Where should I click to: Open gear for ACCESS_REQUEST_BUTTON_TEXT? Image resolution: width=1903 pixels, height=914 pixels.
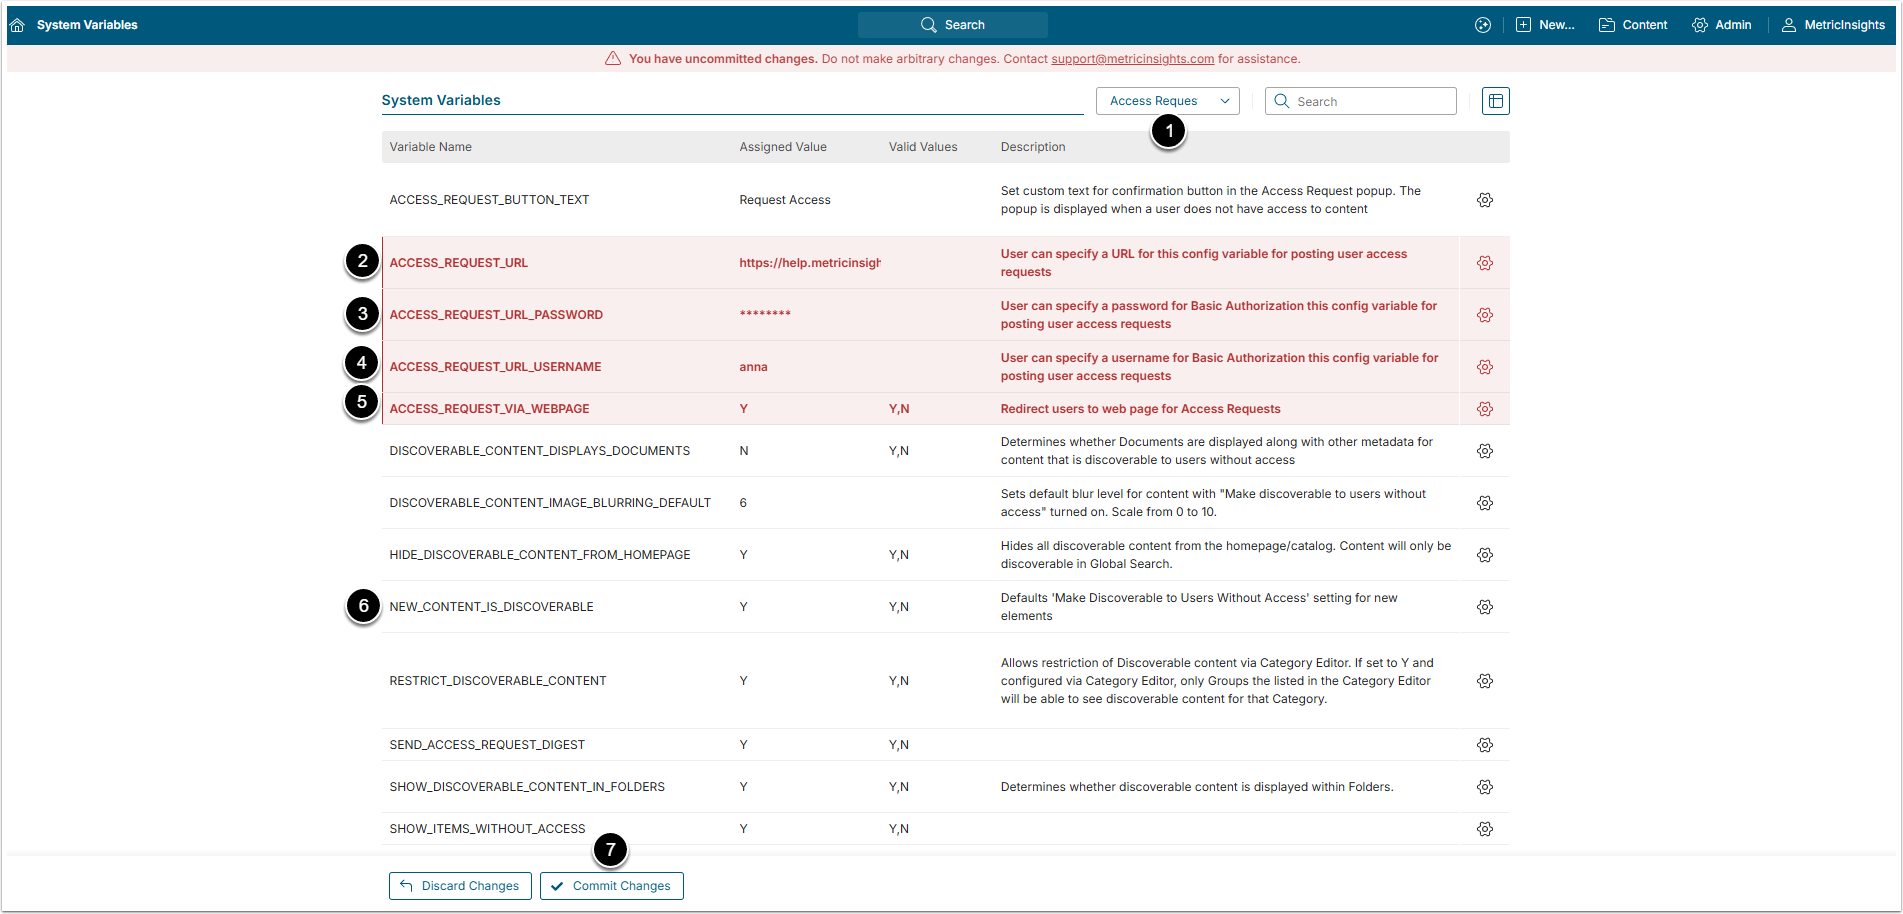1485,200
